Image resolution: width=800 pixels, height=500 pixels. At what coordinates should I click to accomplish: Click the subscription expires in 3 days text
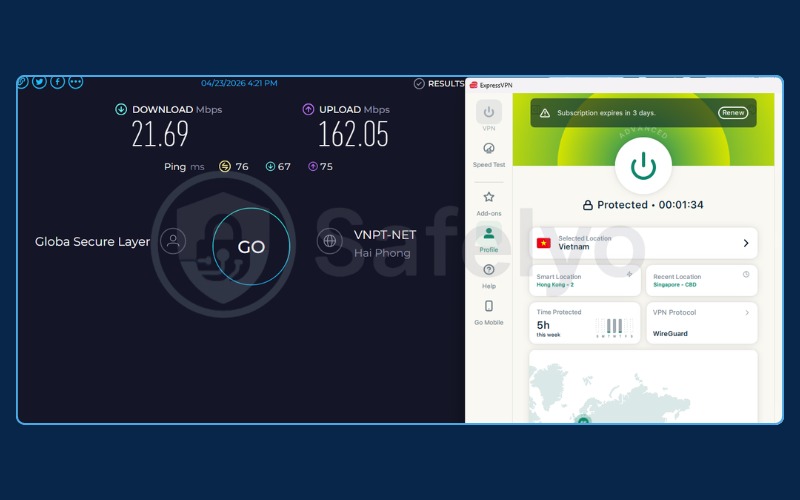click(606, 113)
